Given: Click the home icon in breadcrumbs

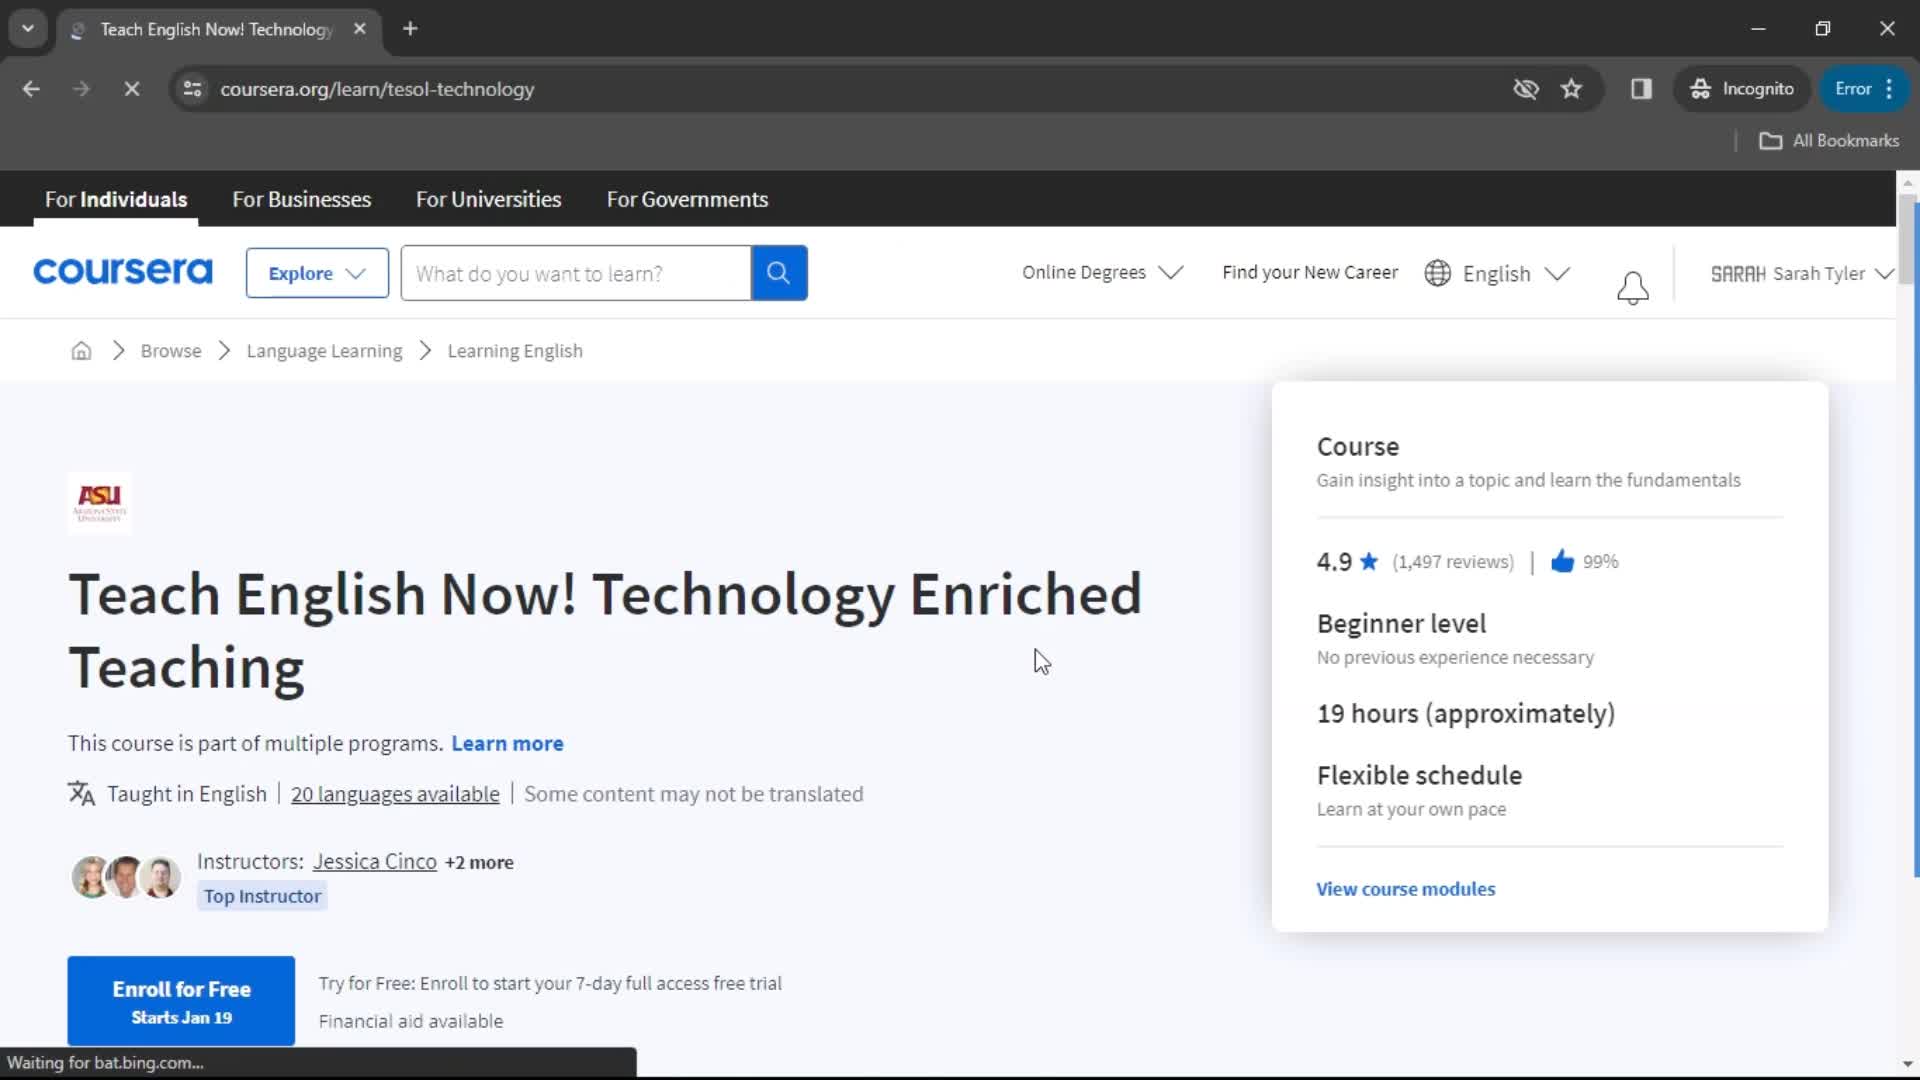Looking at the screenshot, I should click(81, 351).
